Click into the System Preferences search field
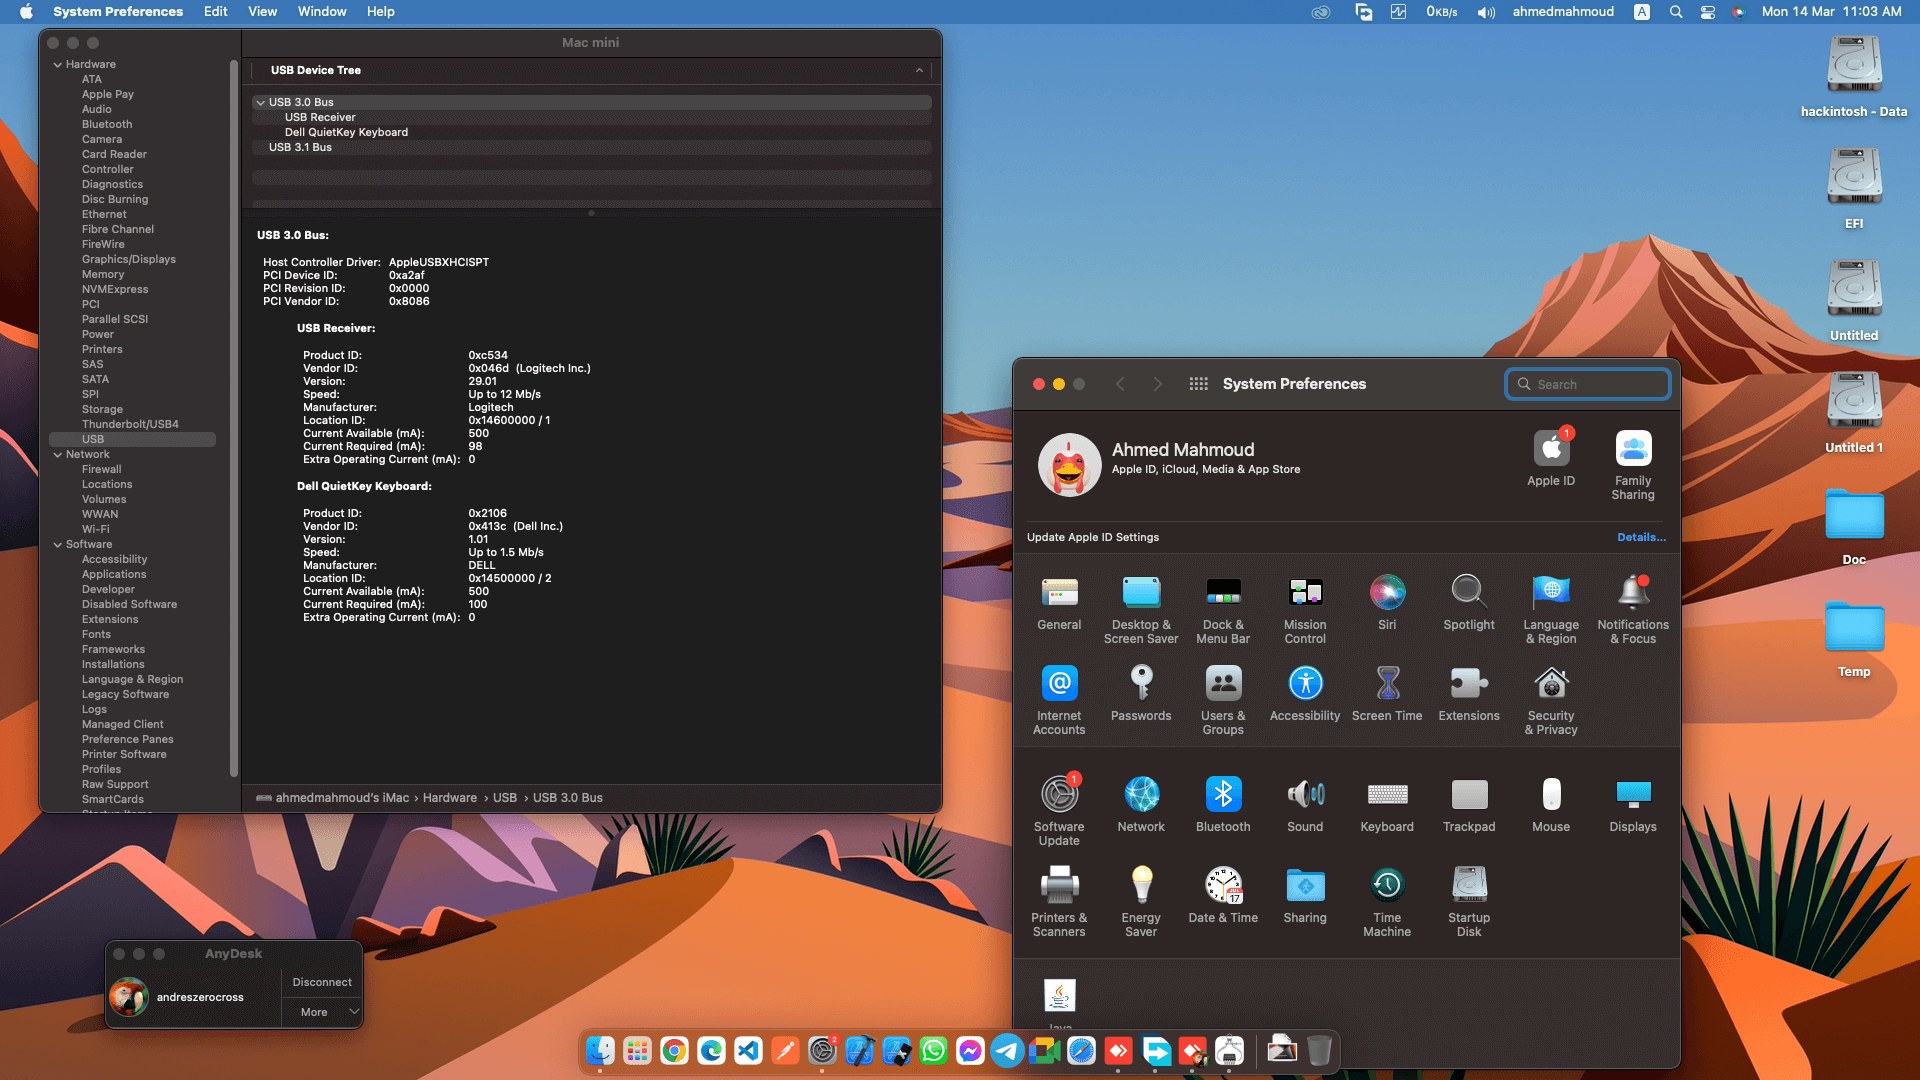Screen dimensions: 1920x1080 [x=1588, y=384]
